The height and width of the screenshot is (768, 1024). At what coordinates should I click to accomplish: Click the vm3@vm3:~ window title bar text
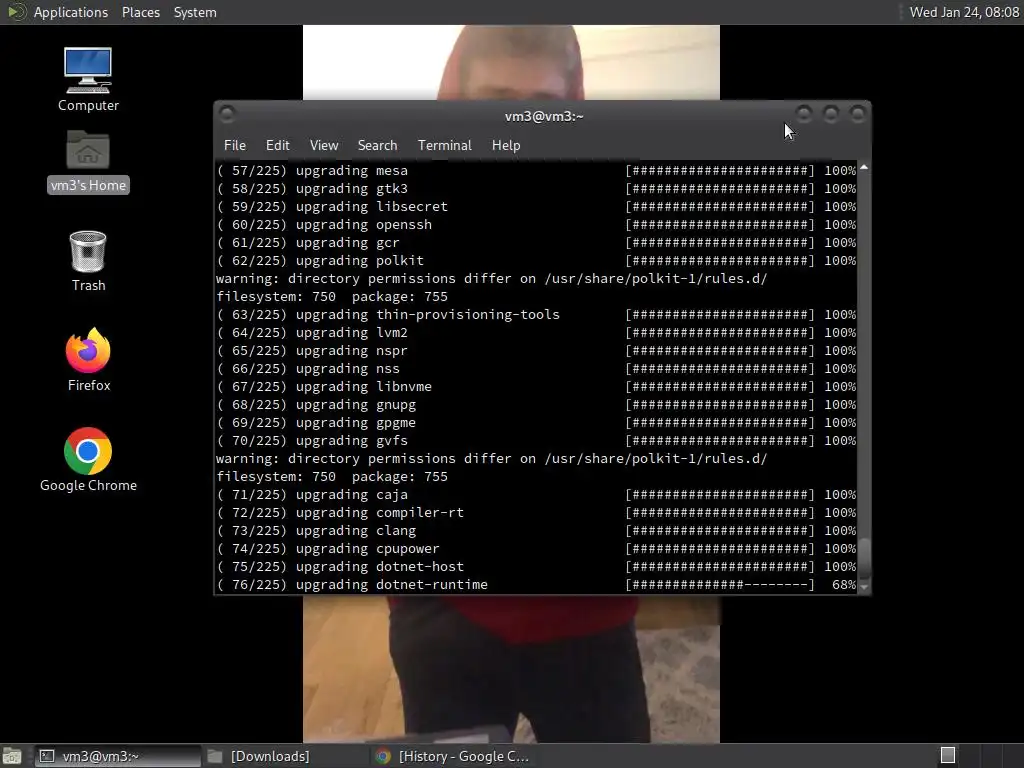tap(544, 116)
